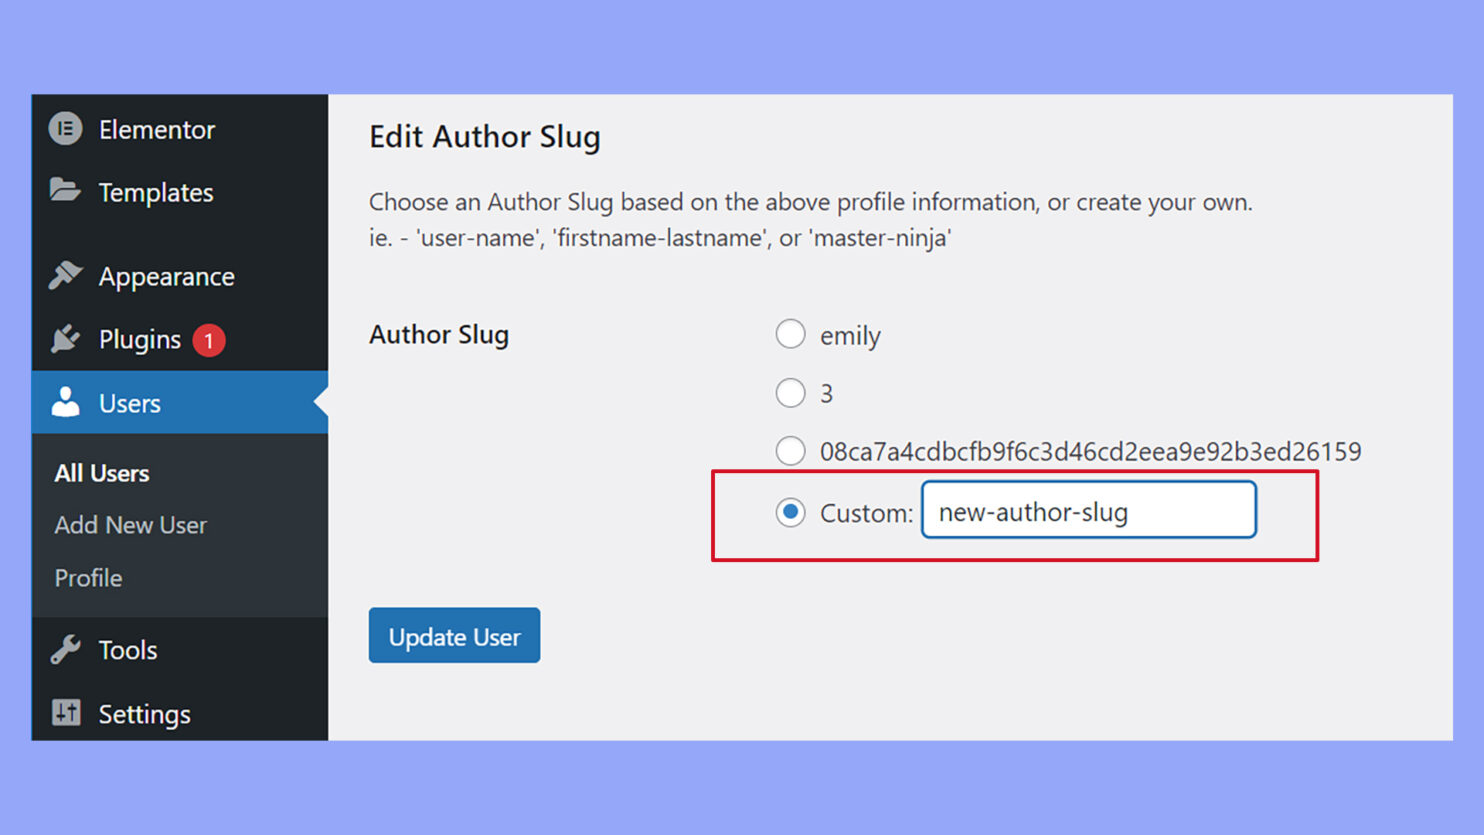Image resolution: width=1484 pixels, height=835 pixels.
Task: Click the Plugins plugin icon
Action: click(x=64, y=339)
